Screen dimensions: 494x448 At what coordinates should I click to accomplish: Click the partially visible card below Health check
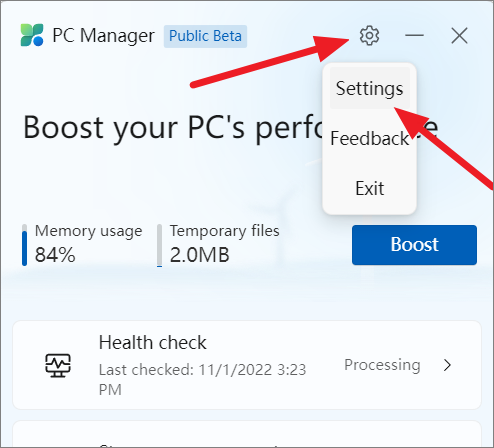pyautogui.click(x=247, y=434)
